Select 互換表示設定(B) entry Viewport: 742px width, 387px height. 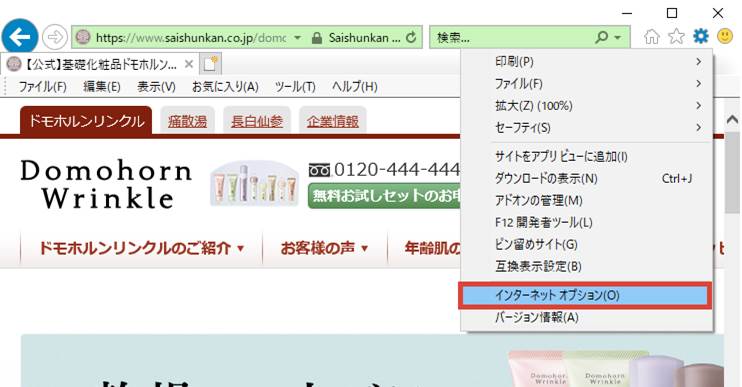[x=586, y=266]
